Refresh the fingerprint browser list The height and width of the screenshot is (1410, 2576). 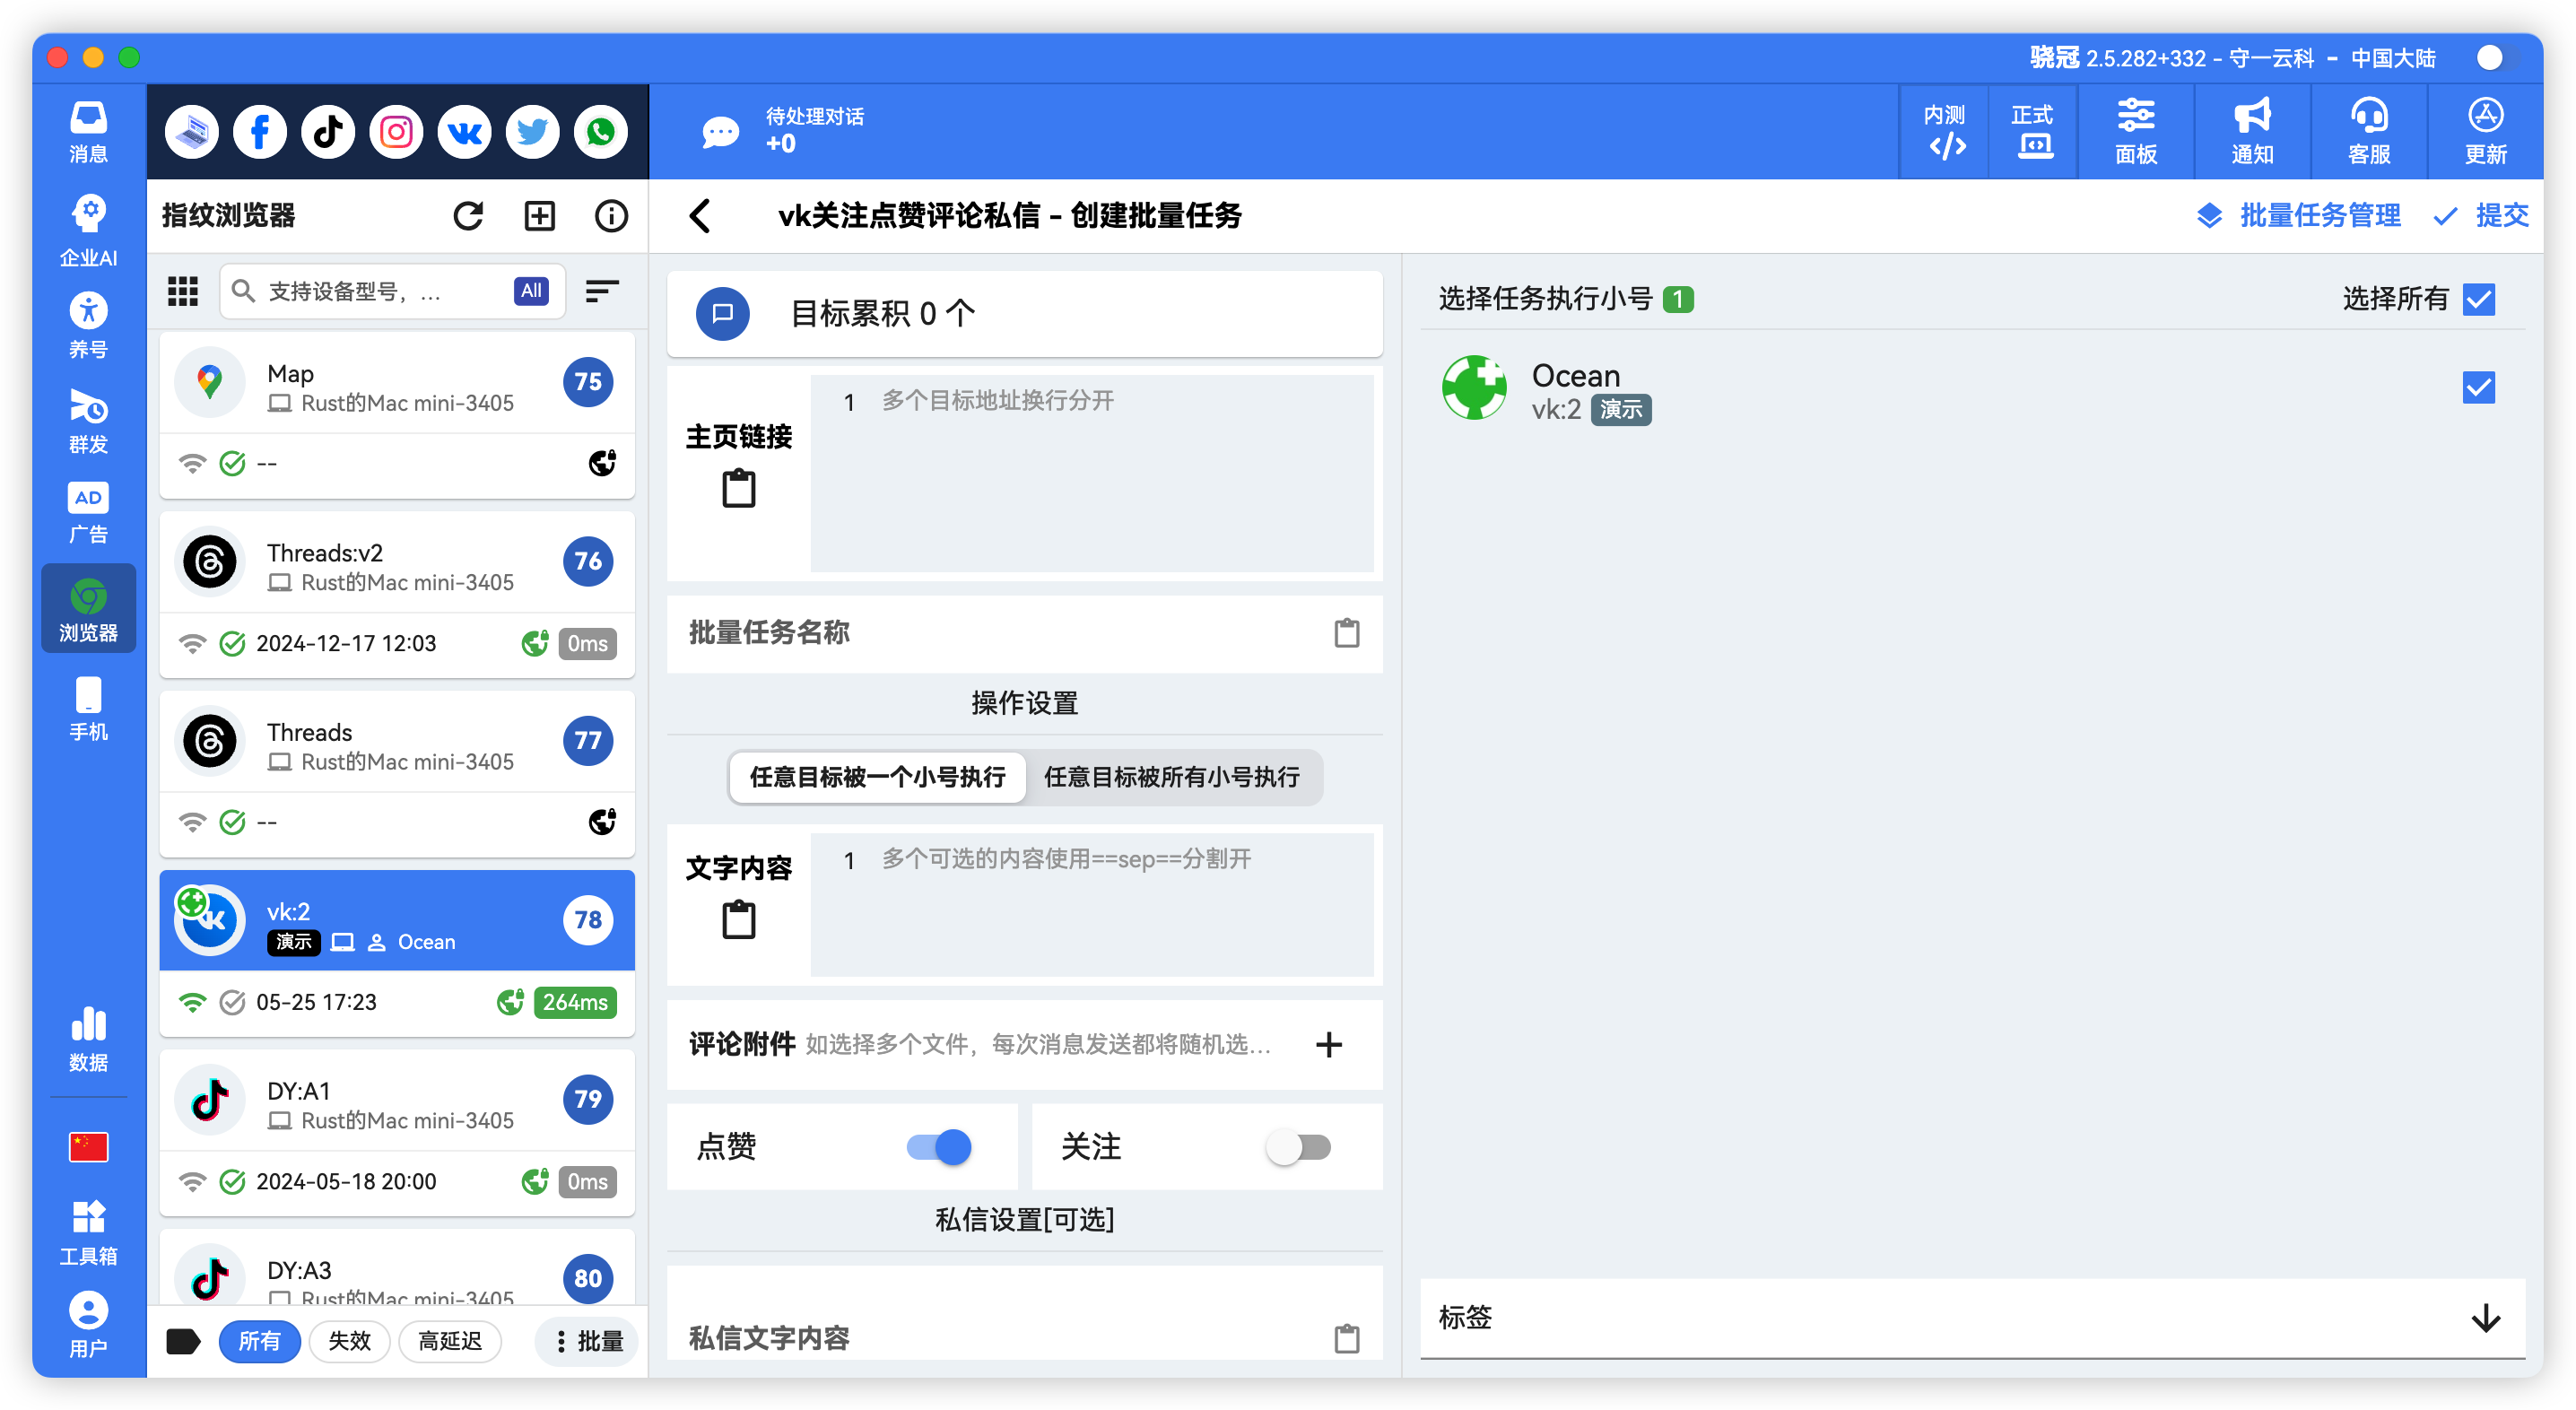pyautogui.click(x=469, y=215)
